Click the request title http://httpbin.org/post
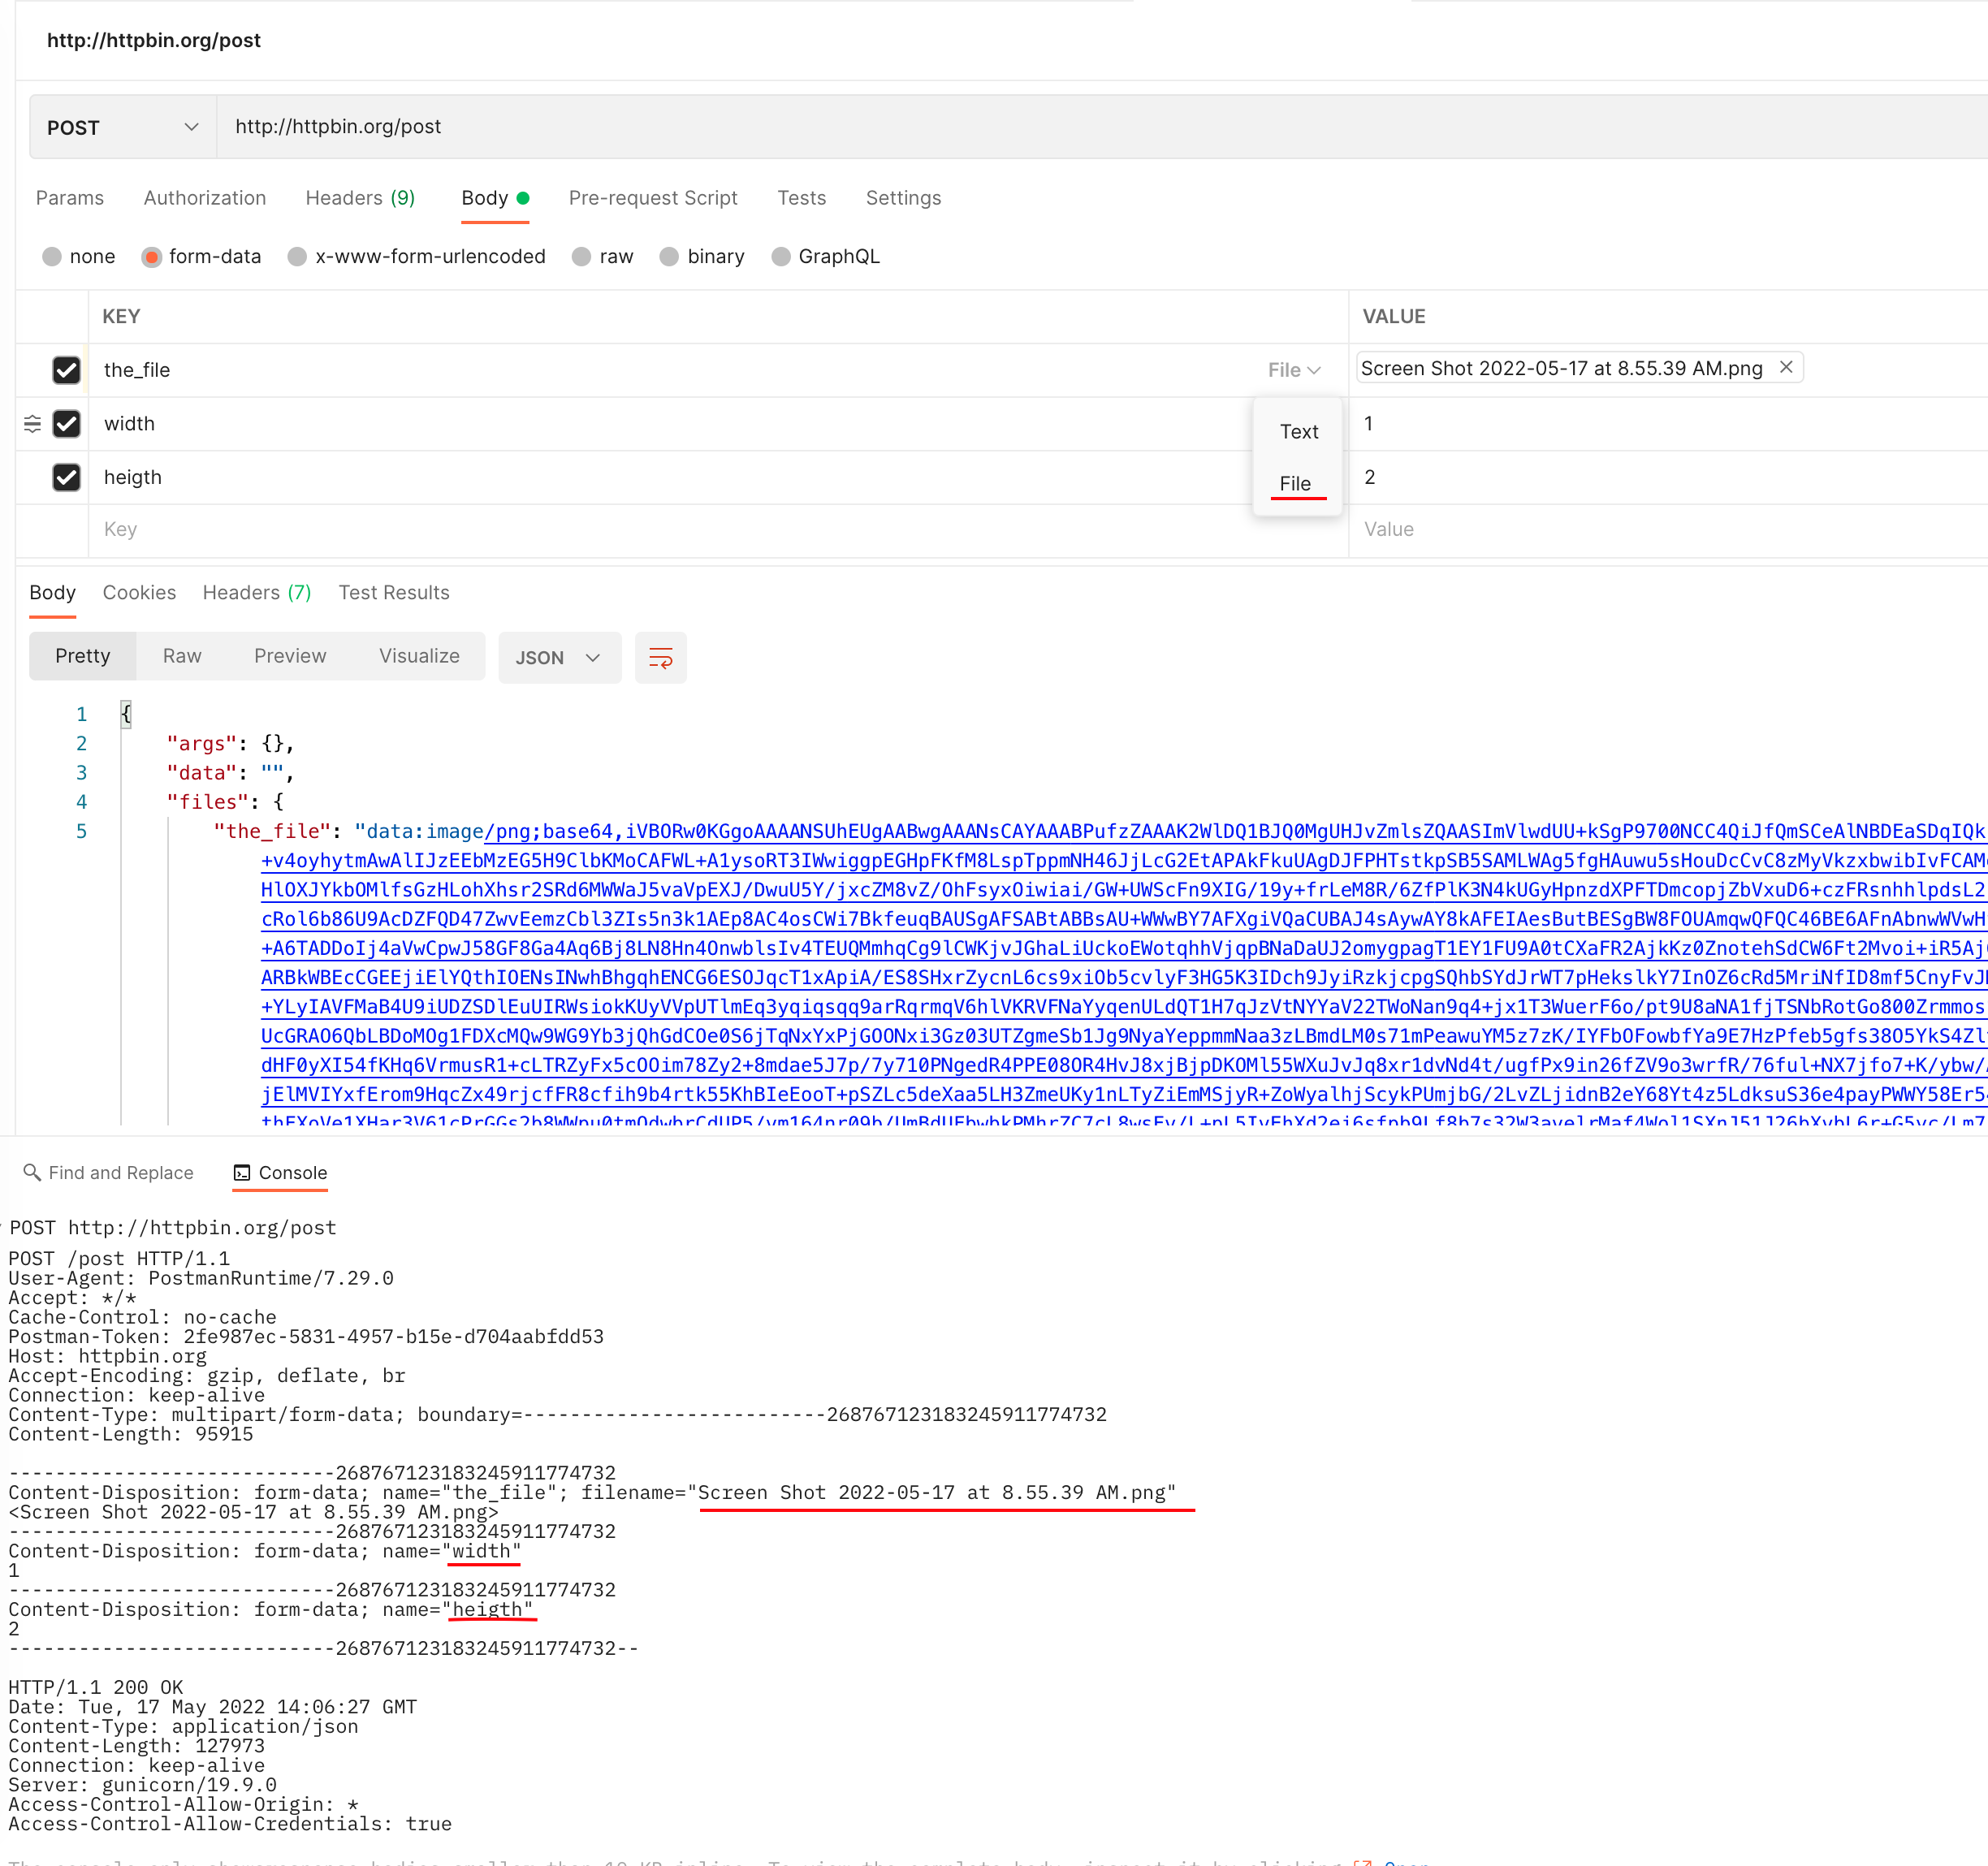 point(154,41)
